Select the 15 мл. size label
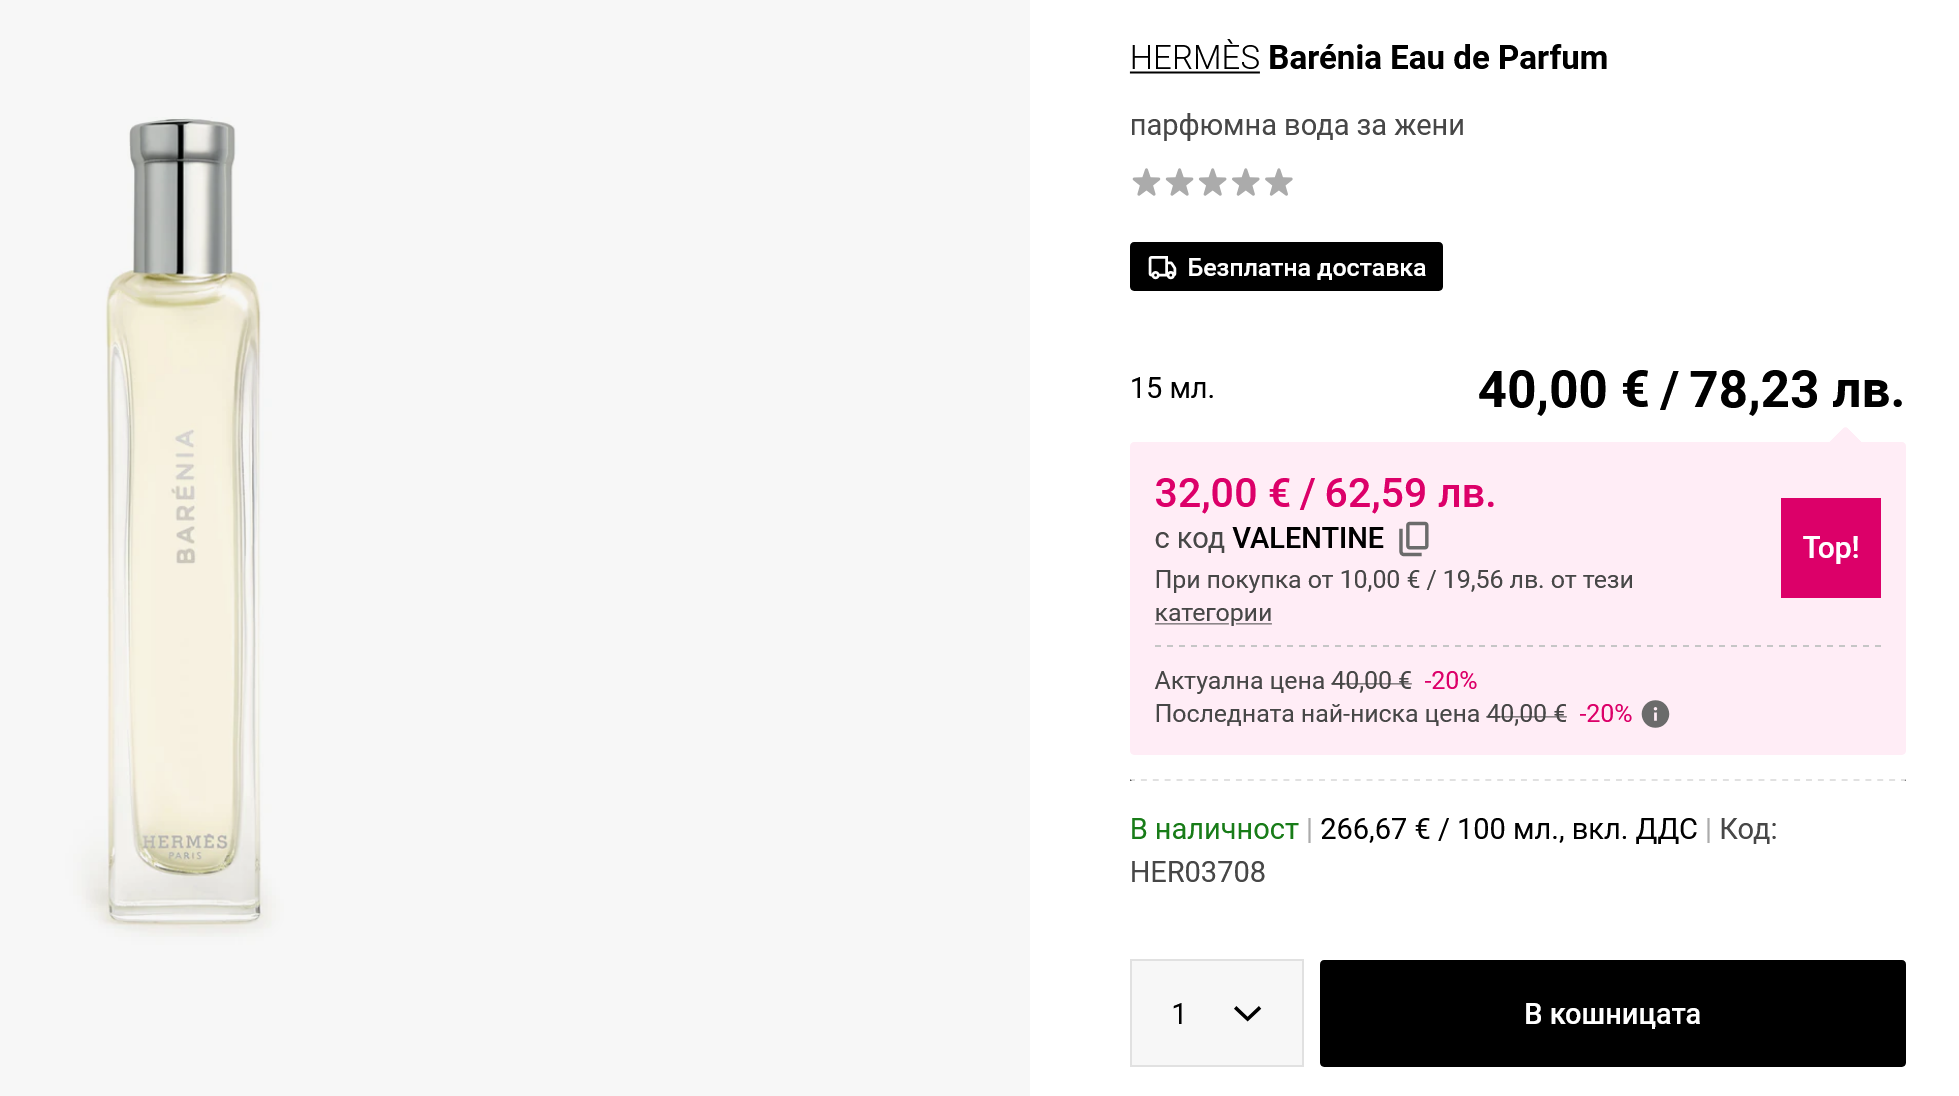The width and height of the screenshot is (1959, 1096). (x=1171, y=388)
